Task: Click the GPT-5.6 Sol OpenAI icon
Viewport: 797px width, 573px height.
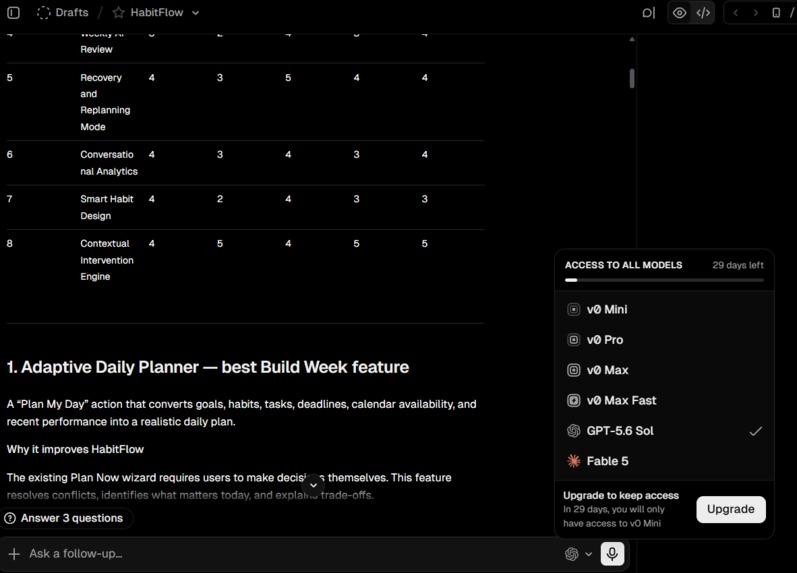Action: (x=573, y=431)
